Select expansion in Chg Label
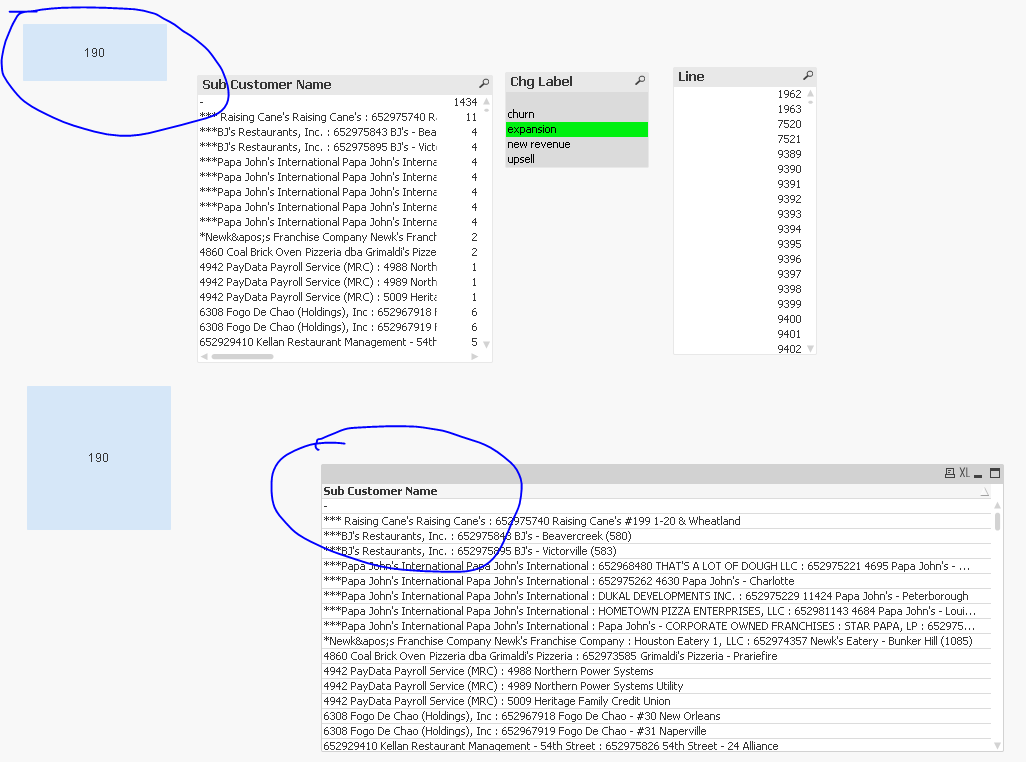 tap(576, 129)
